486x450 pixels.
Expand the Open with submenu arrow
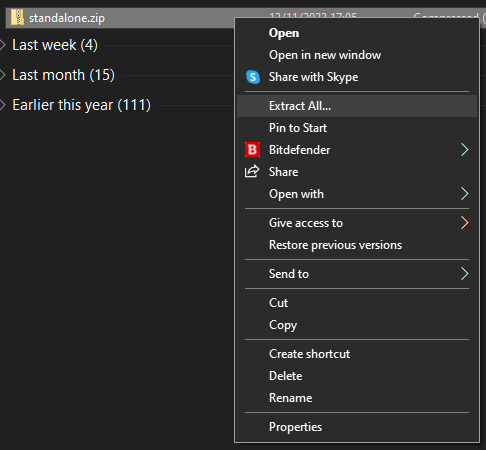click(x=465, y=194)
